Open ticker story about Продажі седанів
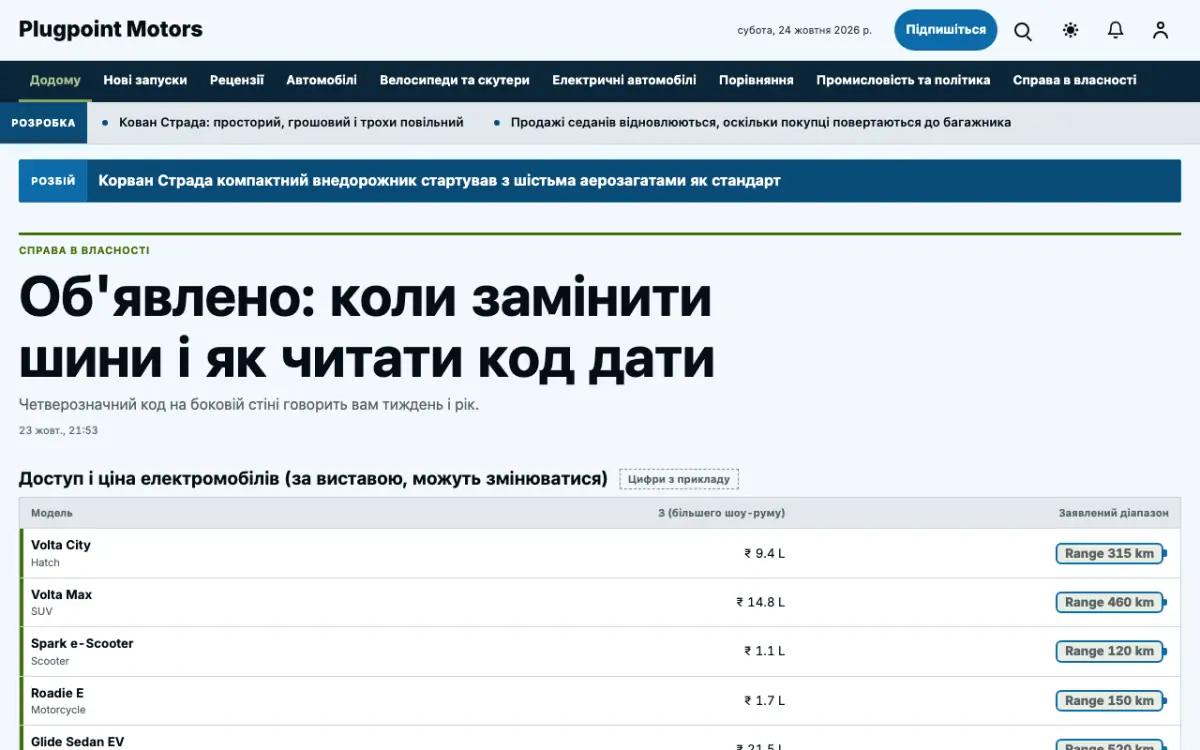1200x750 pixels. (761, 122)
